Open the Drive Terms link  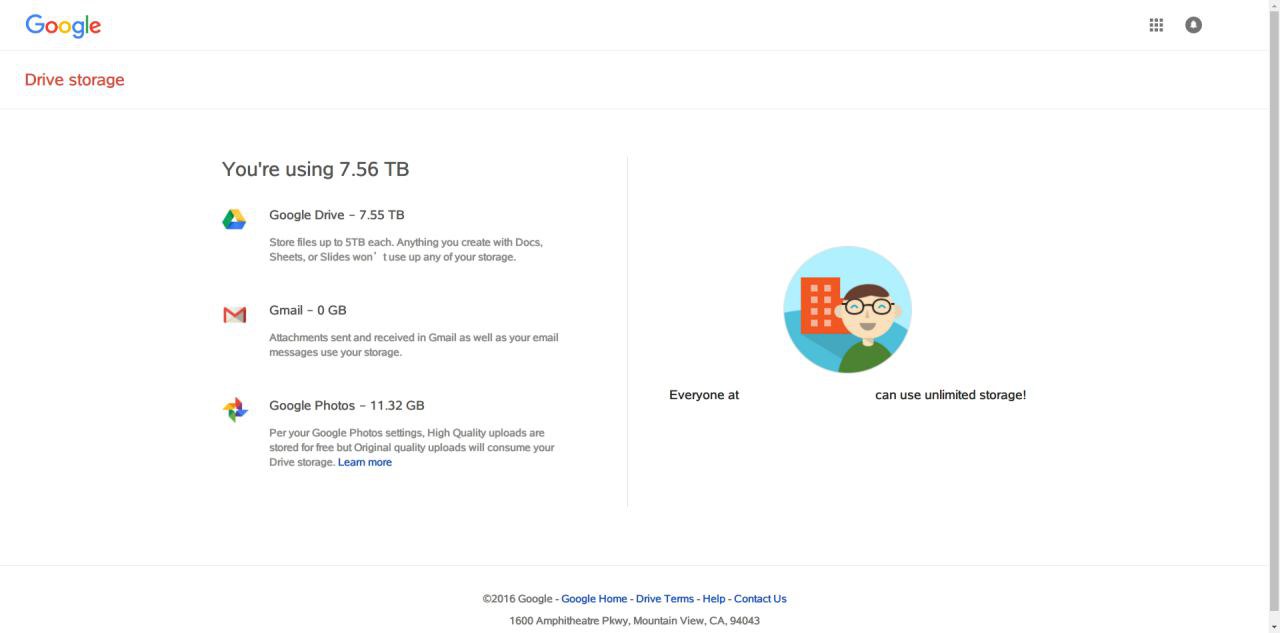coord(665,599)
